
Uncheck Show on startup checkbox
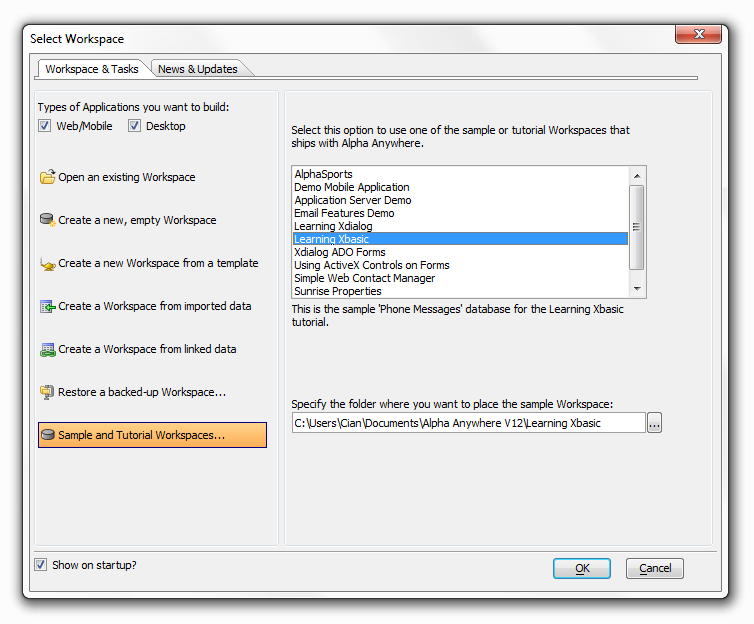pyautogui.click(x=40, y=565)
